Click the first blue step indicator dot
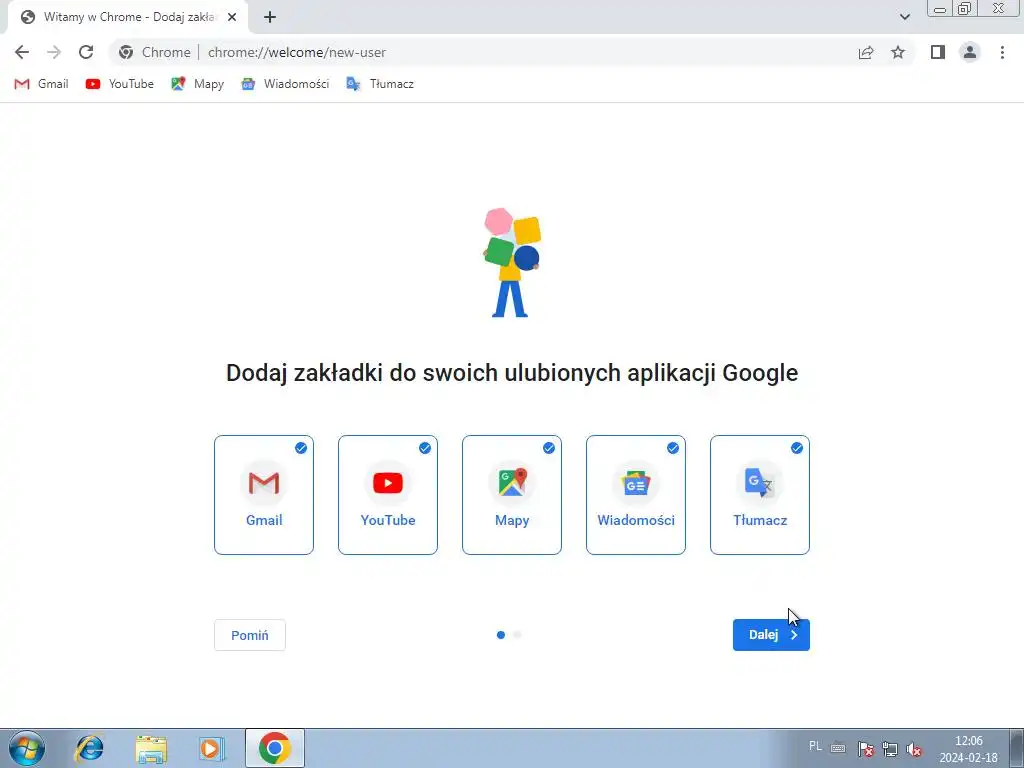1024x768 pixels. [x=501, y=635]
